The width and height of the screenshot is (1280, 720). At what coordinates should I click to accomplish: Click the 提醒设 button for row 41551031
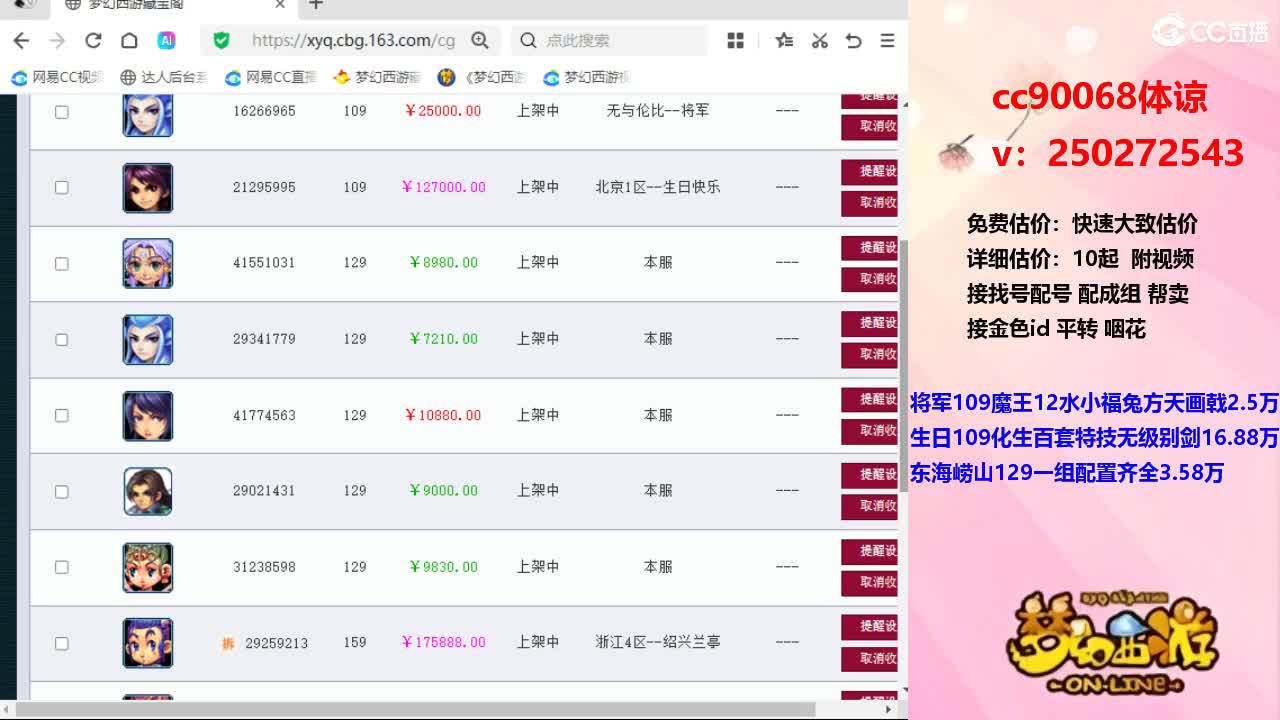click(869, 247)
